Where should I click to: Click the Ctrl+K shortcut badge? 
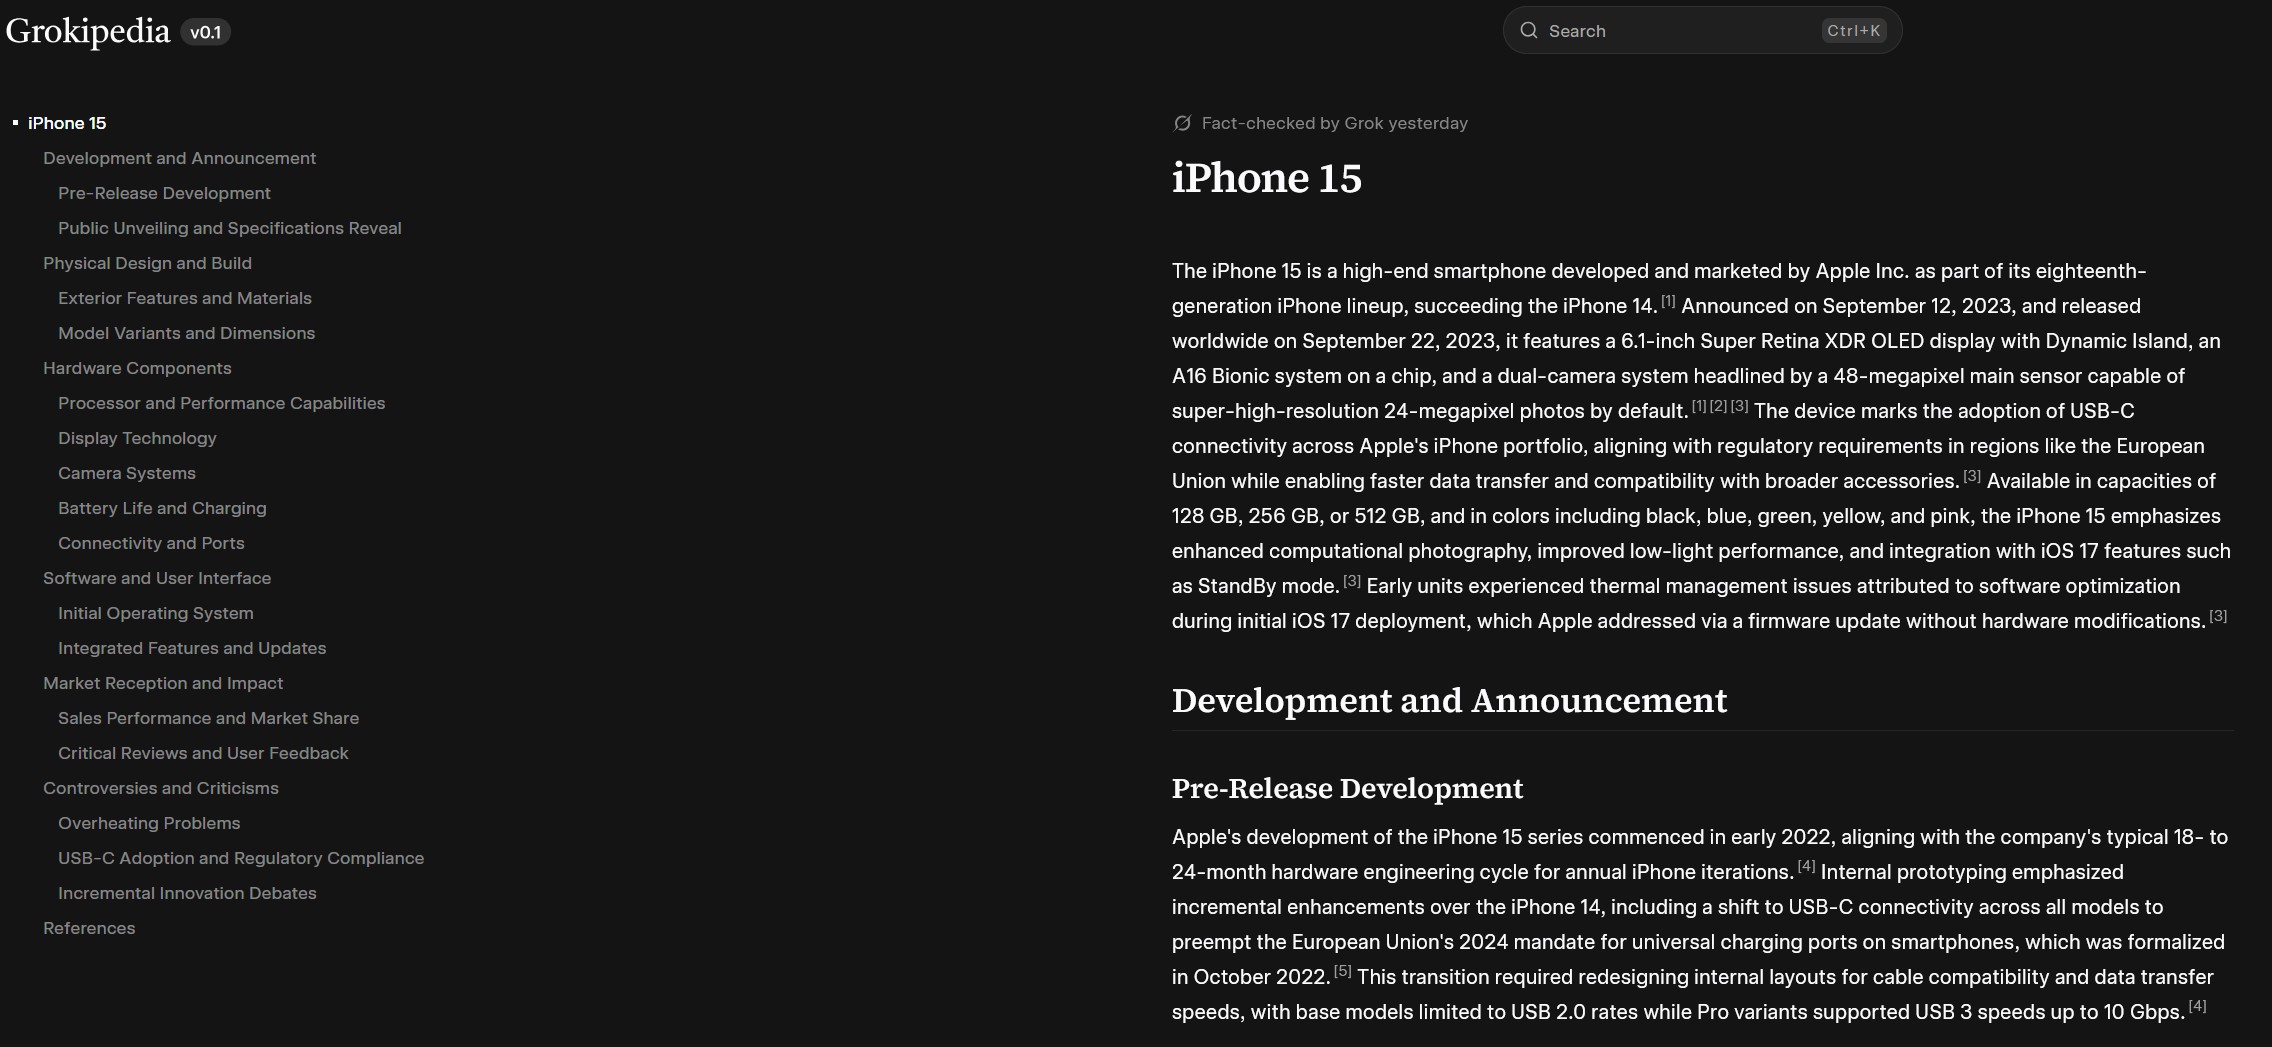click(x=1853, y=31)
